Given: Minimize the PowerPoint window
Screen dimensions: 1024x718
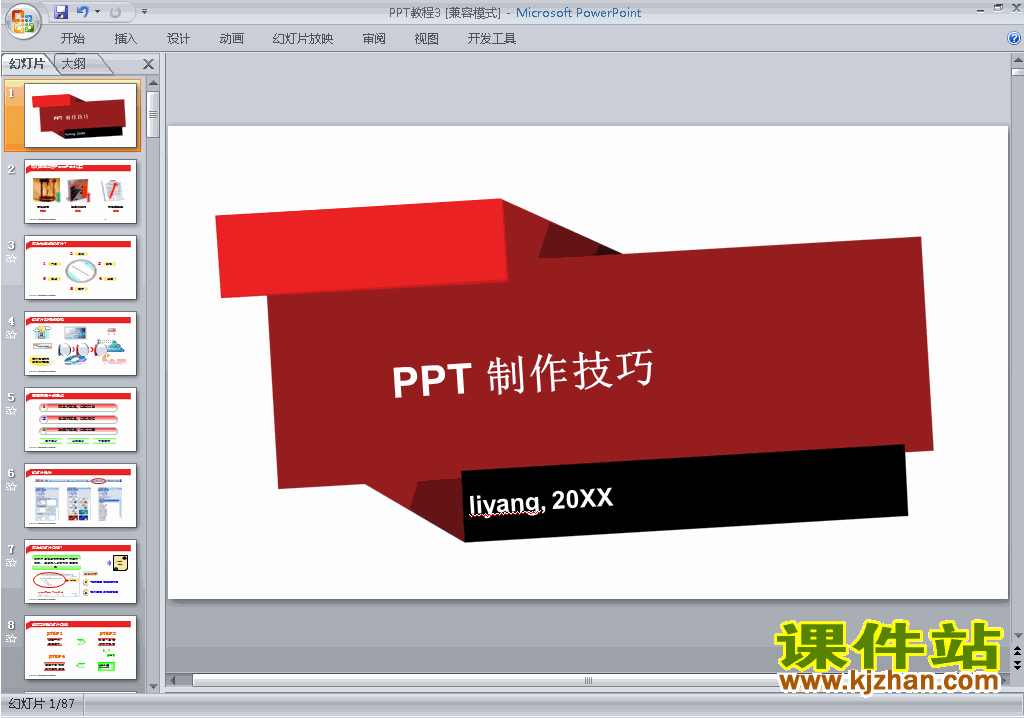Looking at the screenshot, I should coord(980,9).
